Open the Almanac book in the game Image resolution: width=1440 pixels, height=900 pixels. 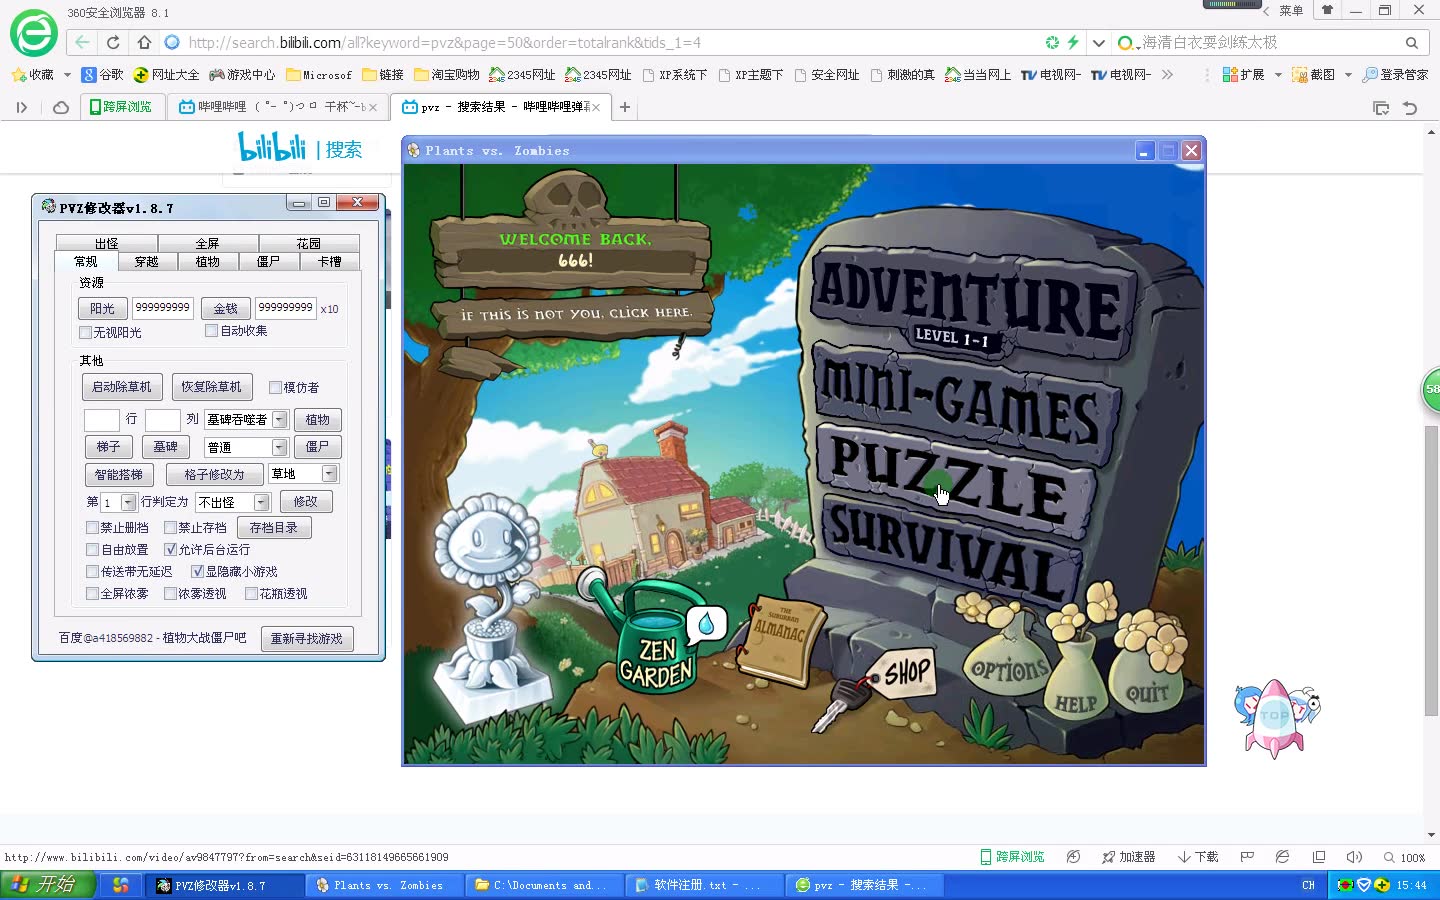point(780,640)
